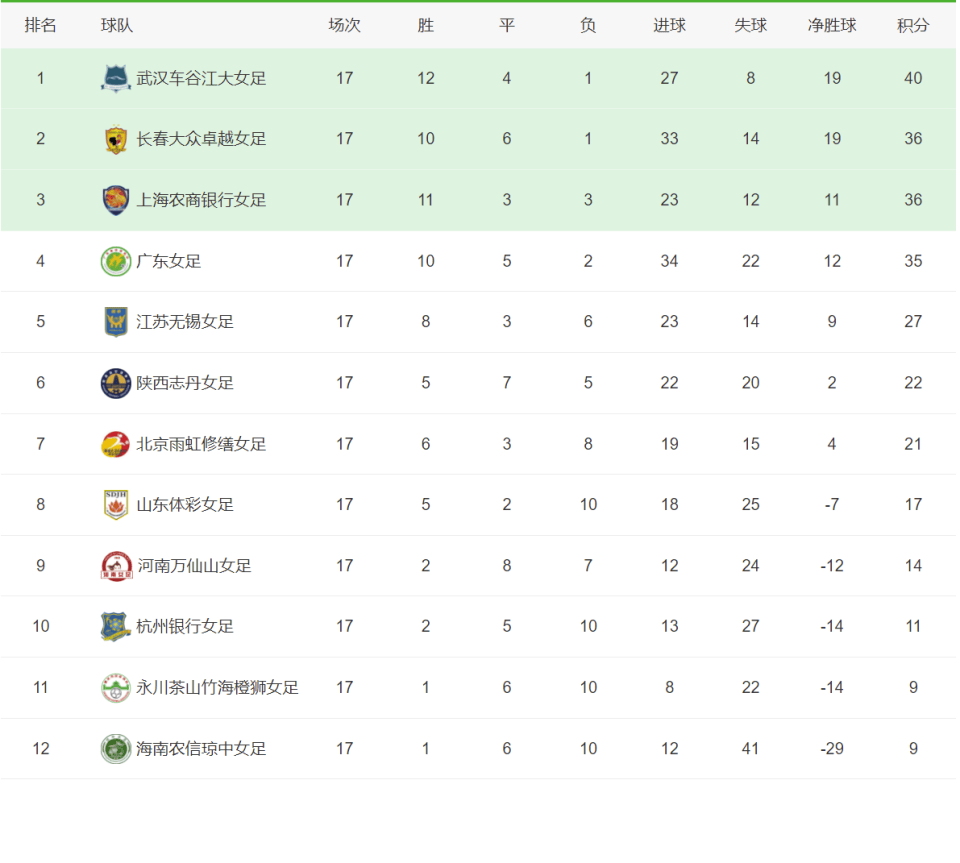The image size is (960, 863).
Task: Click the 河南万仙山女足 team badge
Action: 116,566
